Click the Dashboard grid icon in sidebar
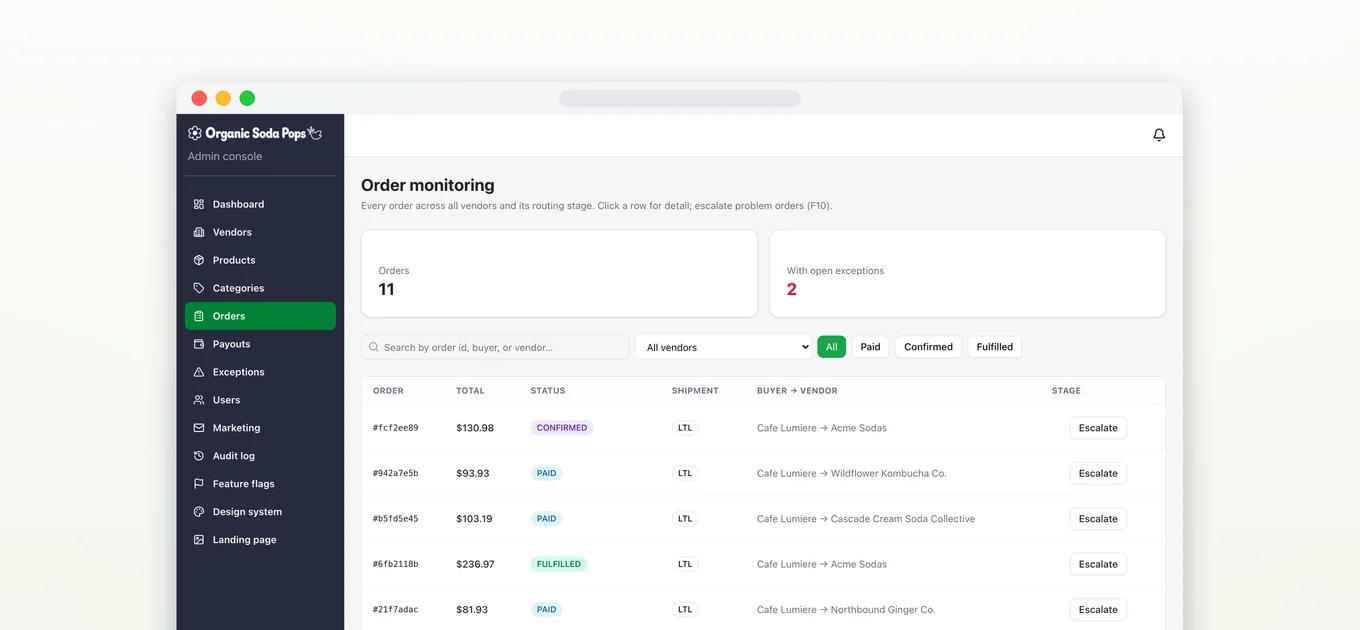The width and height of the screenshot is (1360, 630). tap(199, 204)
